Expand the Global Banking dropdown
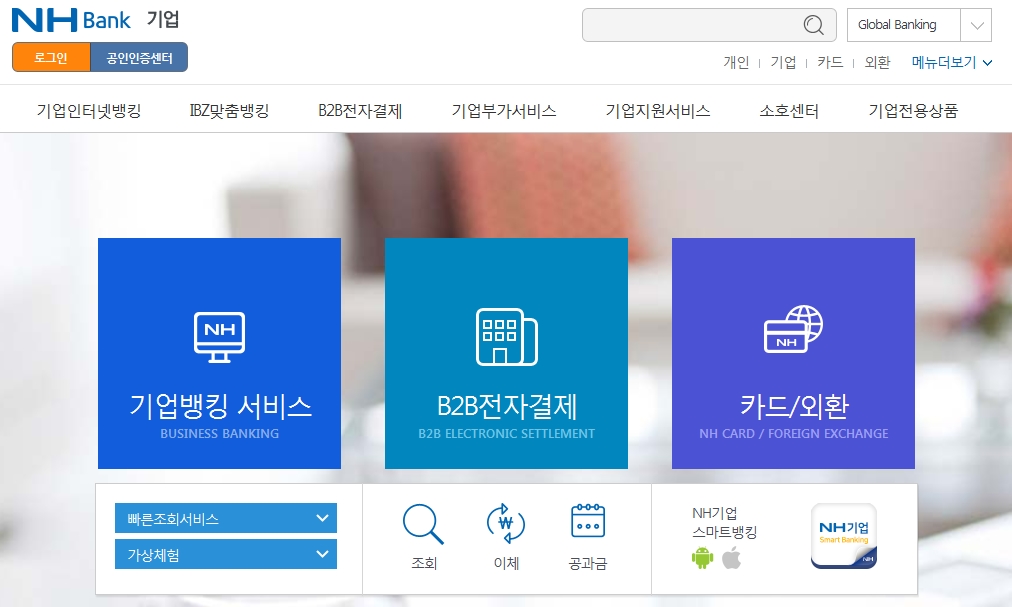This screenshot has width=1012, height=607. [x=919, y=25]
